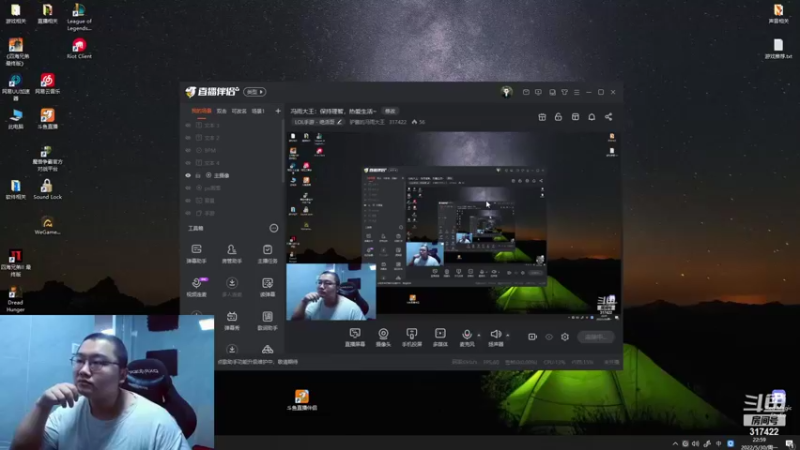The height and width of the screenshot is (450, 800).
Task: Toggle the preview eye icon in bottom toolbar
Action: pyautogui.click(x=549, y=337)
